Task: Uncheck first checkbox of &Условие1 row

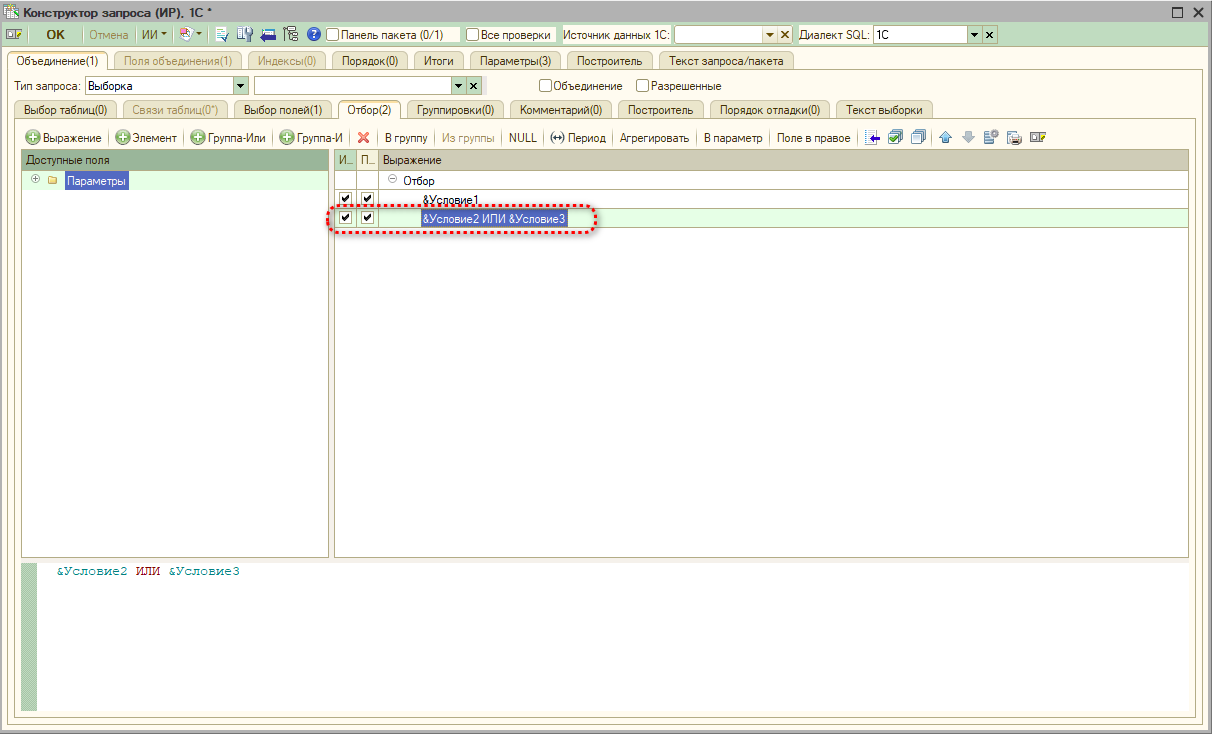Action: [x=345, y=199]
